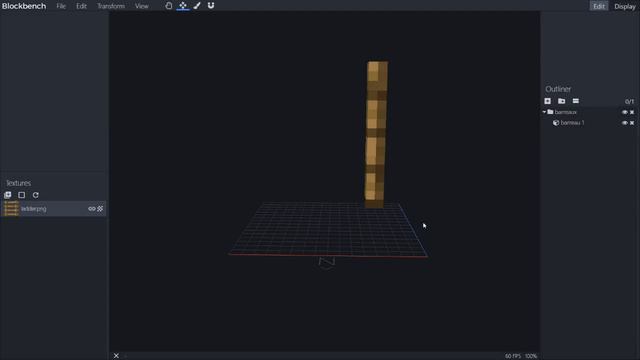Switch to Display mode tab
The width and height of the screenshot is (640, 360).
[624, 6]
